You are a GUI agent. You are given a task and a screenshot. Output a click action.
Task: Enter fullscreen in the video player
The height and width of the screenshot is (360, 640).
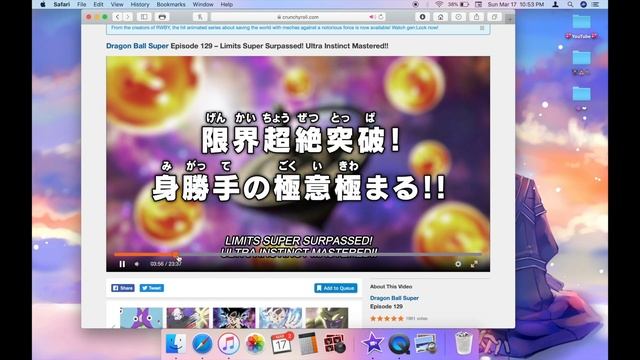(474, 264)
